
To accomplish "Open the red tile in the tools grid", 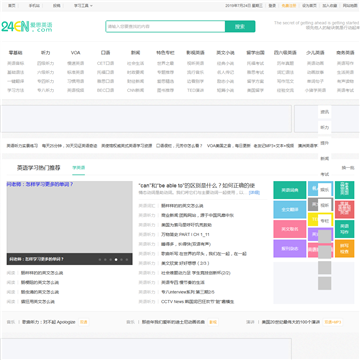I will pos(344,210).
